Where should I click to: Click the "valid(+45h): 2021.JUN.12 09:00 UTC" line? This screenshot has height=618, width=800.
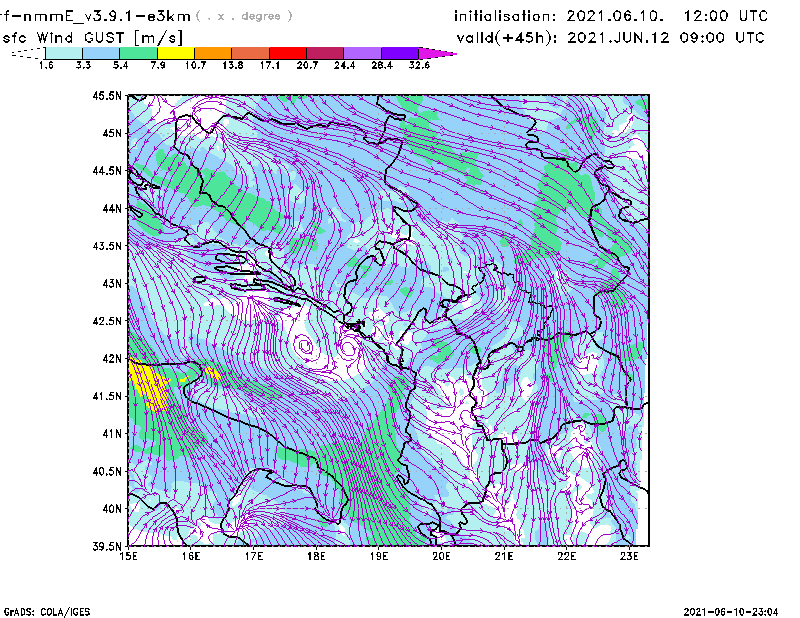coord(611,38)
